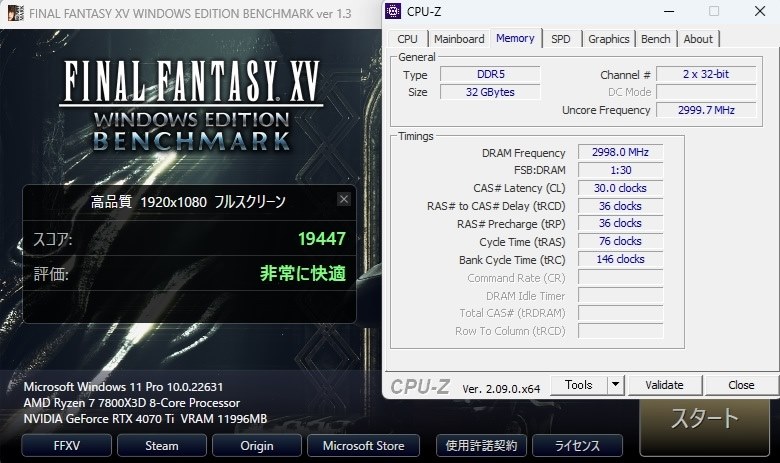Click the Uncore Frequency value 2999.7 MHz
The height and width of the screenshot is (463, 780).
point(706,110)
